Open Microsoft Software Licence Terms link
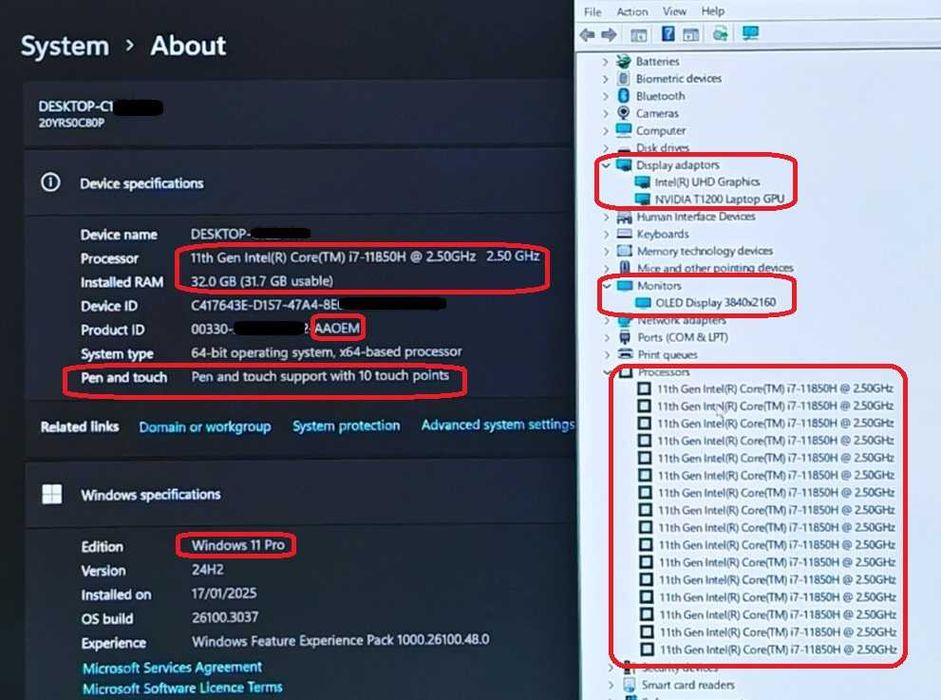 pyautogui.click(x=182, y=687)
